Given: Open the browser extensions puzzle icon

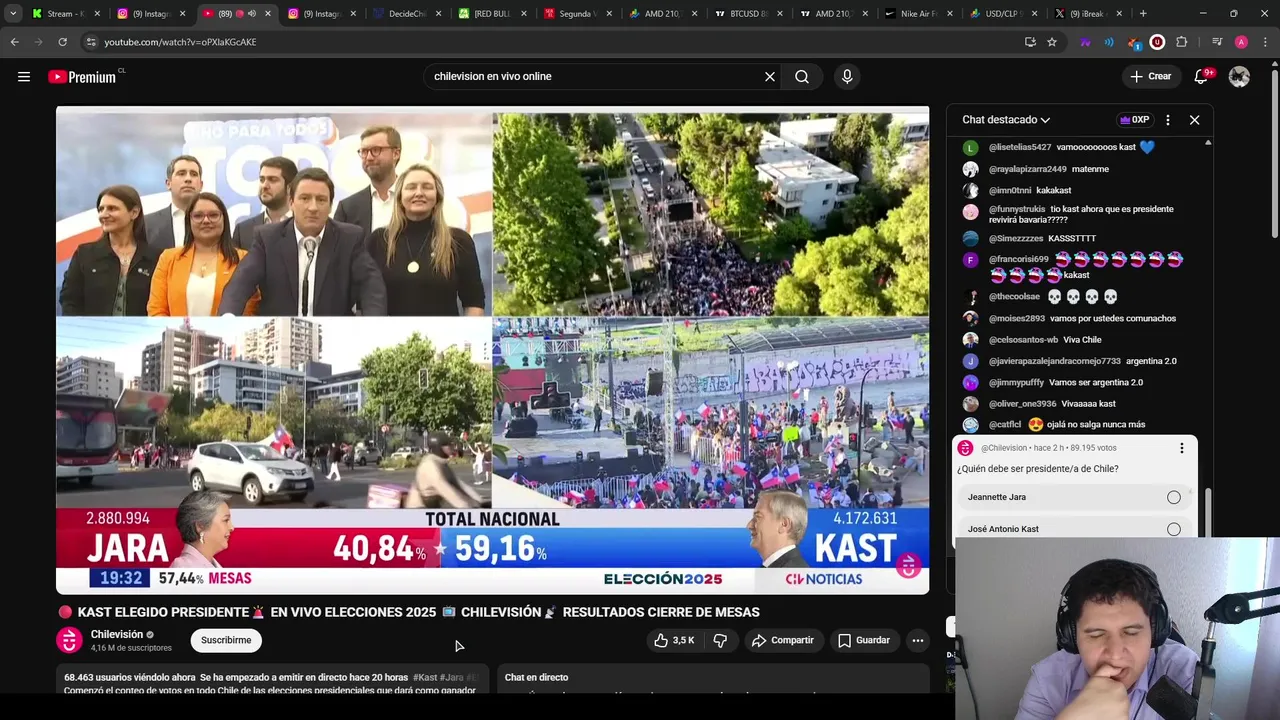Looking at the screenshot, I should 1182,42.
